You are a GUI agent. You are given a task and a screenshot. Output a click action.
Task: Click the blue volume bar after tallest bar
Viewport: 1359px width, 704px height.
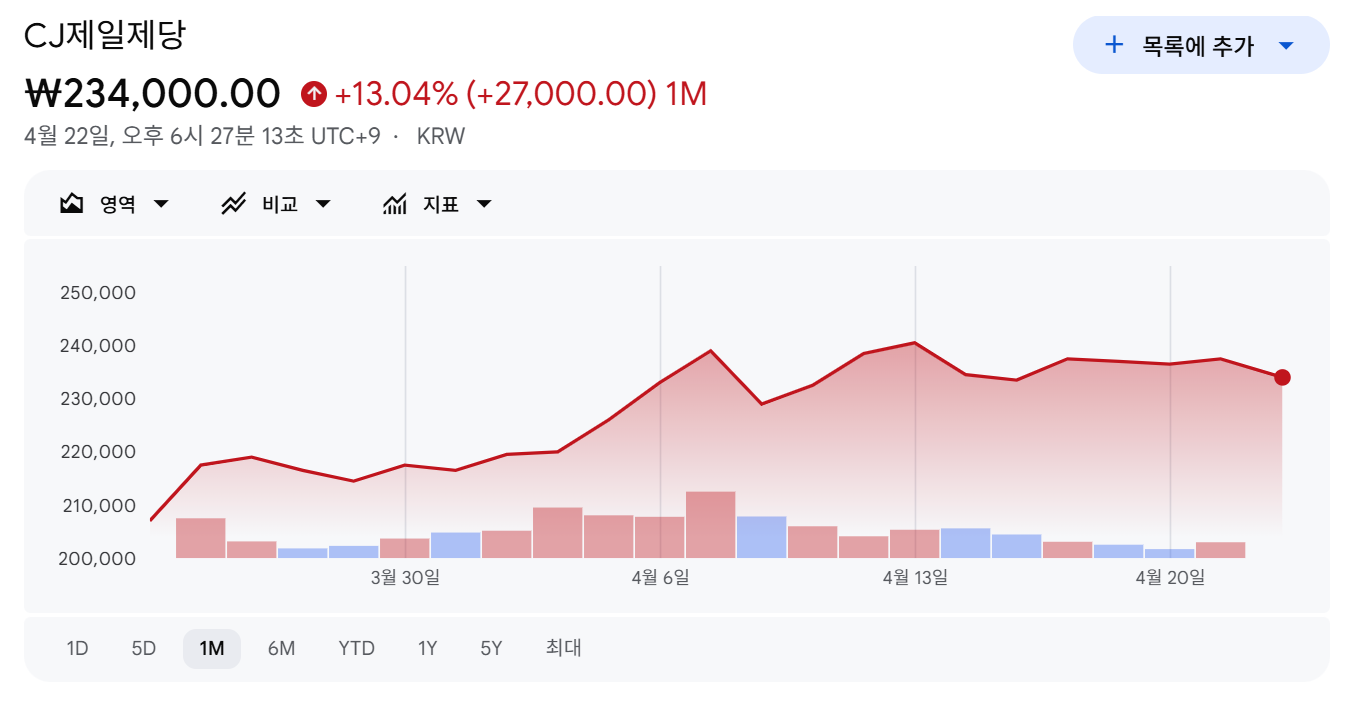tap(762, 537)
